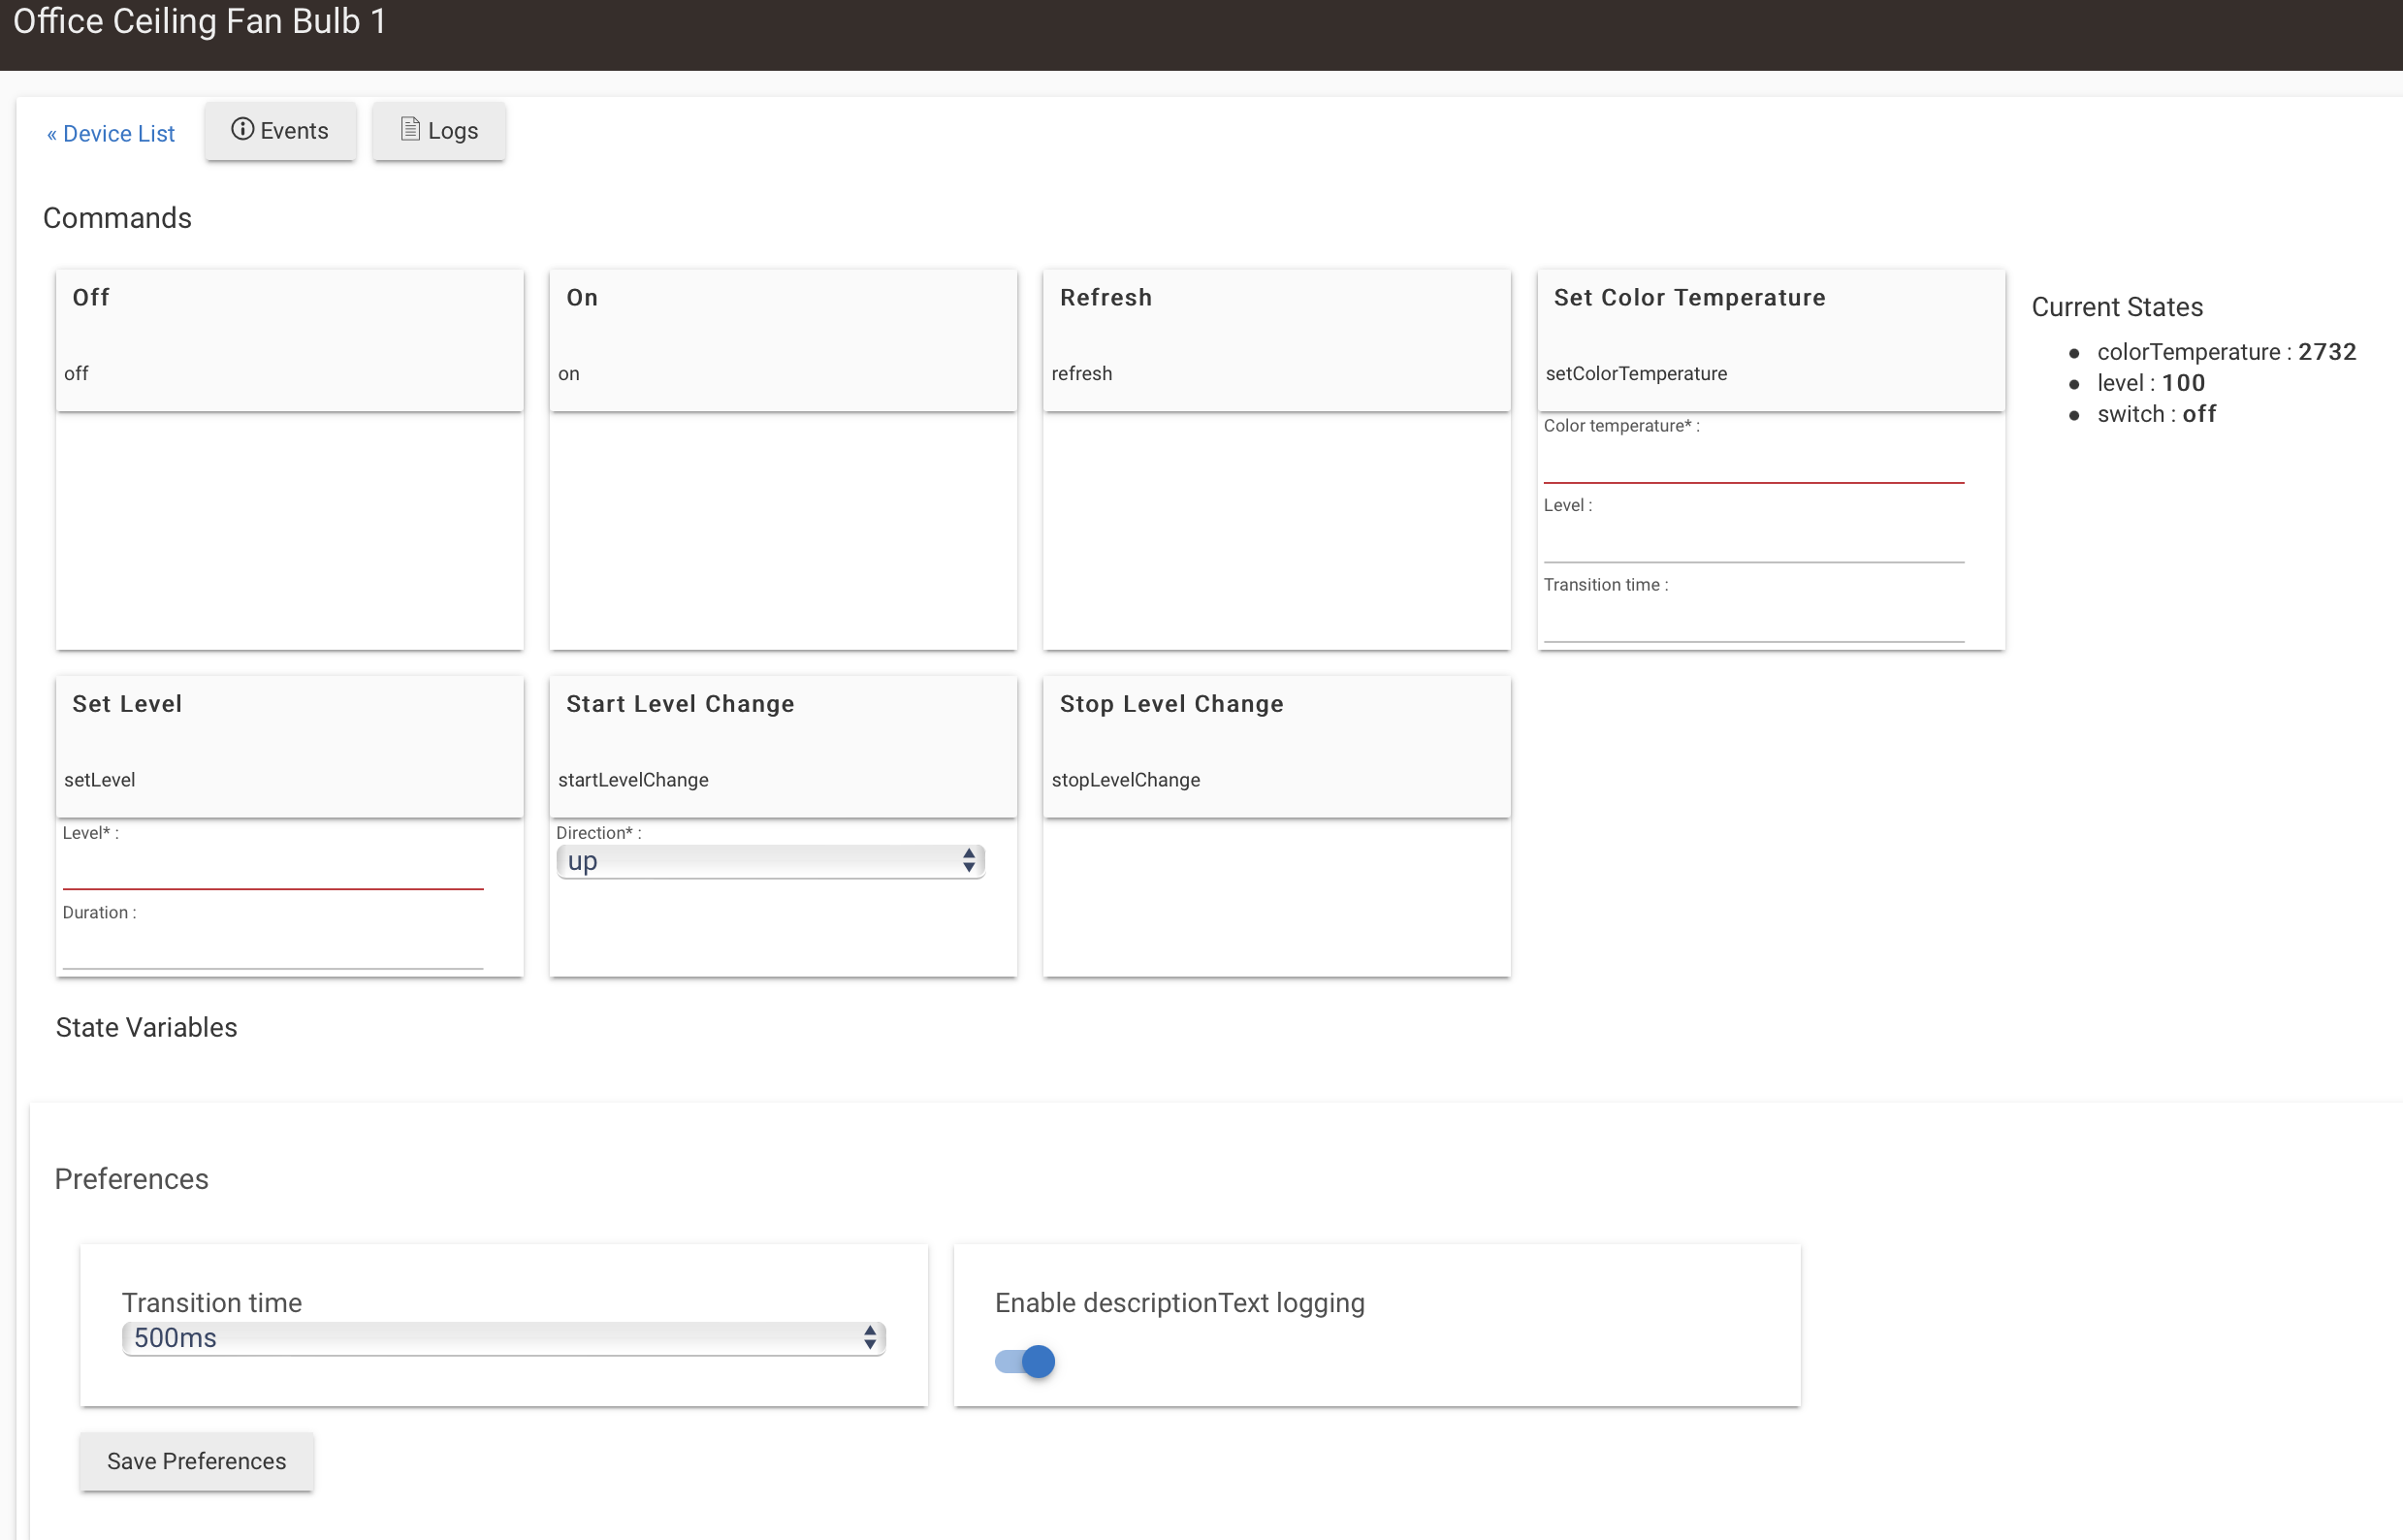Screen dimensions: 2403x1540
Task: Click the Direction dropdown stepper arrows
Action: 968,861
